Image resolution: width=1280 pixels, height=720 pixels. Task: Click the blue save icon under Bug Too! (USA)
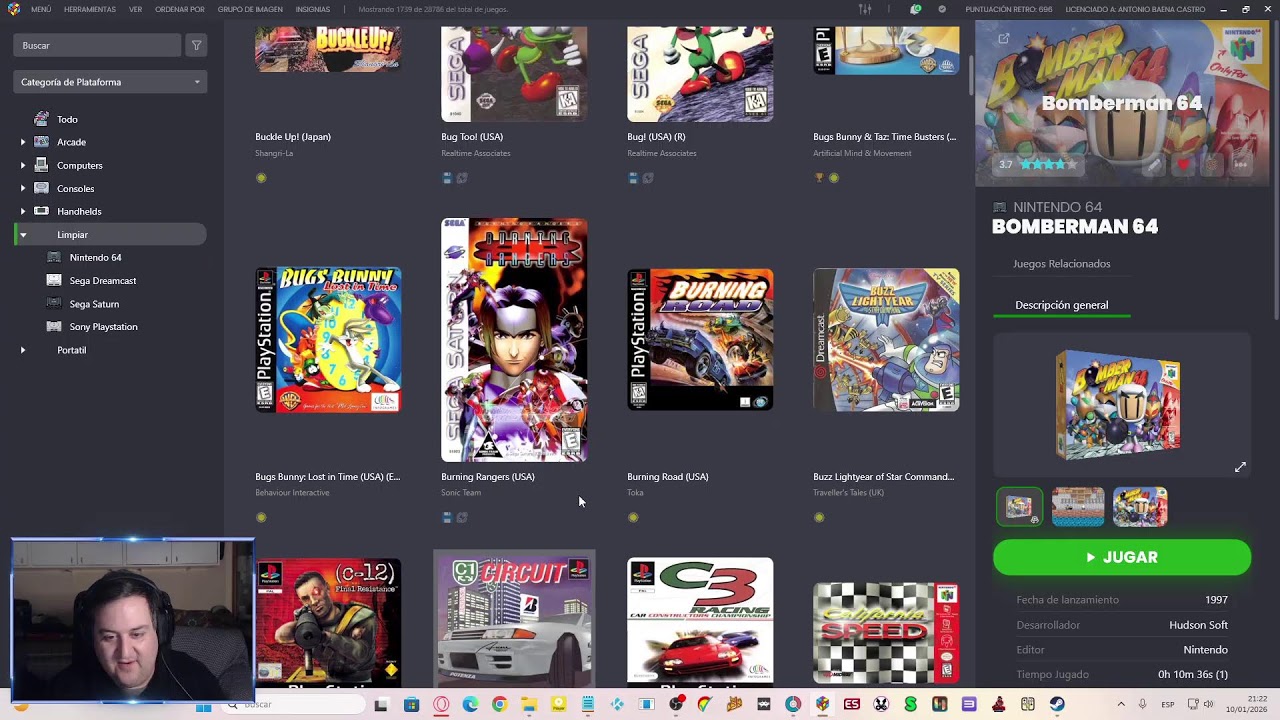[447, 178]
